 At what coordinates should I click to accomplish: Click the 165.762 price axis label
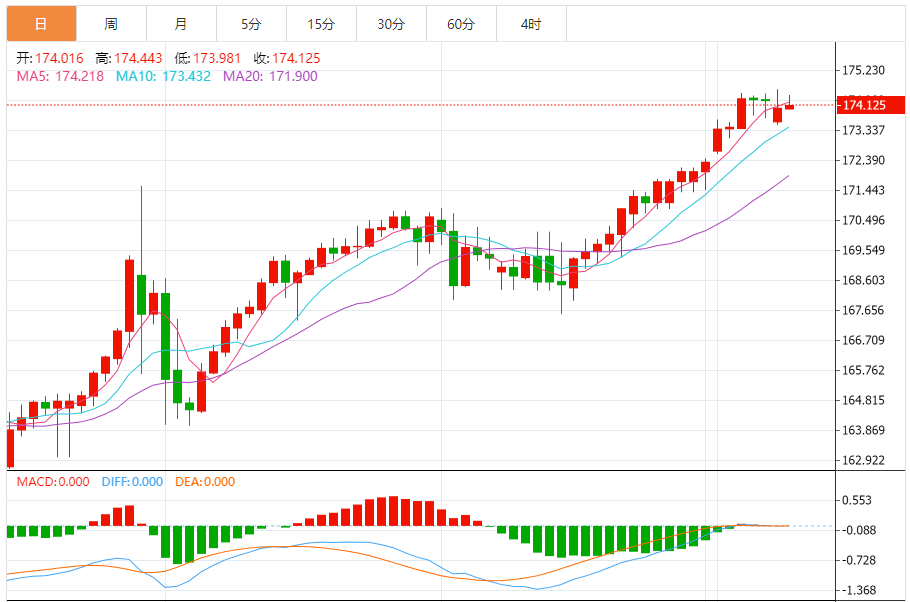(x=864, y=370)
